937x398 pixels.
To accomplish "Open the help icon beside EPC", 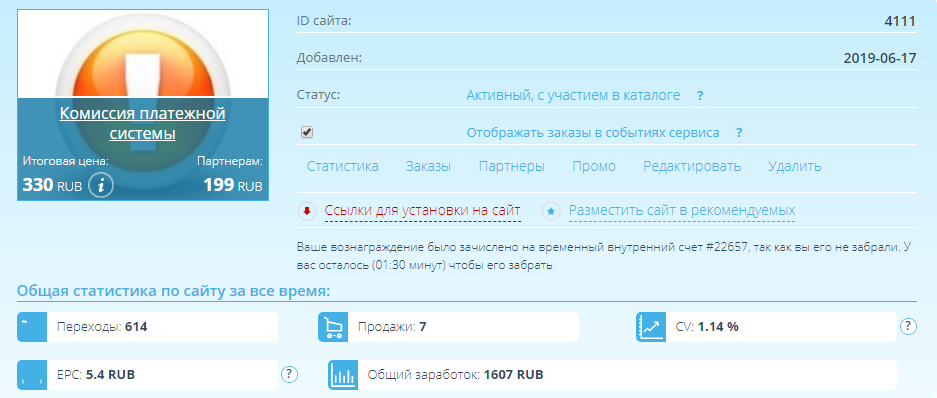I will point(289,375).
